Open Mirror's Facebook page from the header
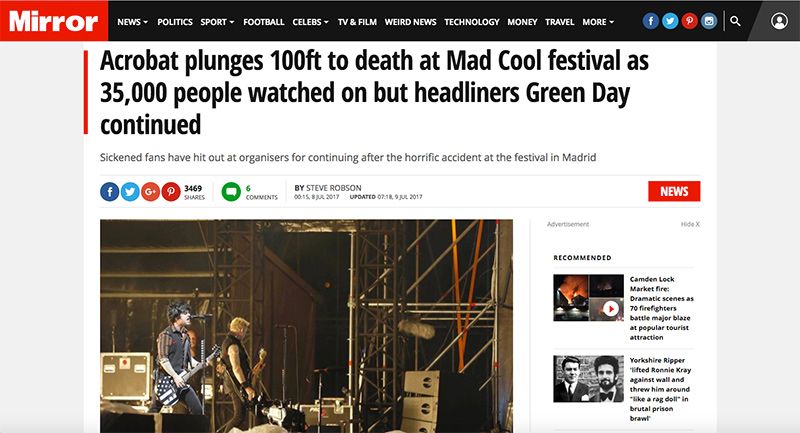The width and height of the screenshot is (800, 433). [x=650, y=21]
